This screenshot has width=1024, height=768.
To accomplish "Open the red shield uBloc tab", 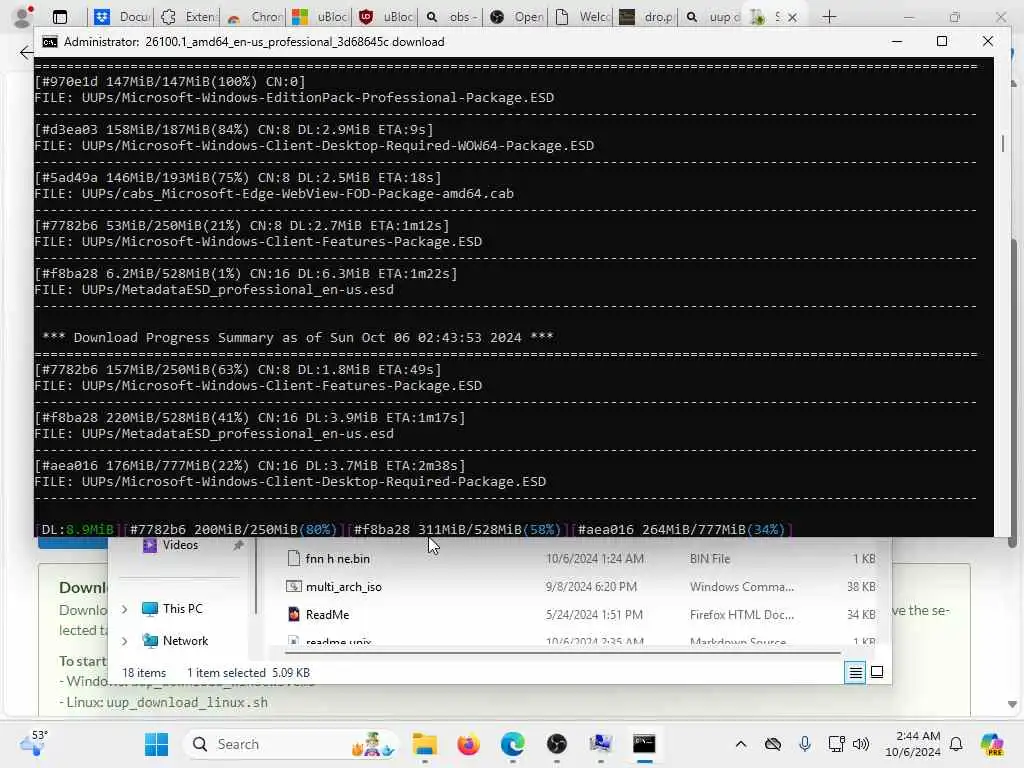I will click(385, 16).
